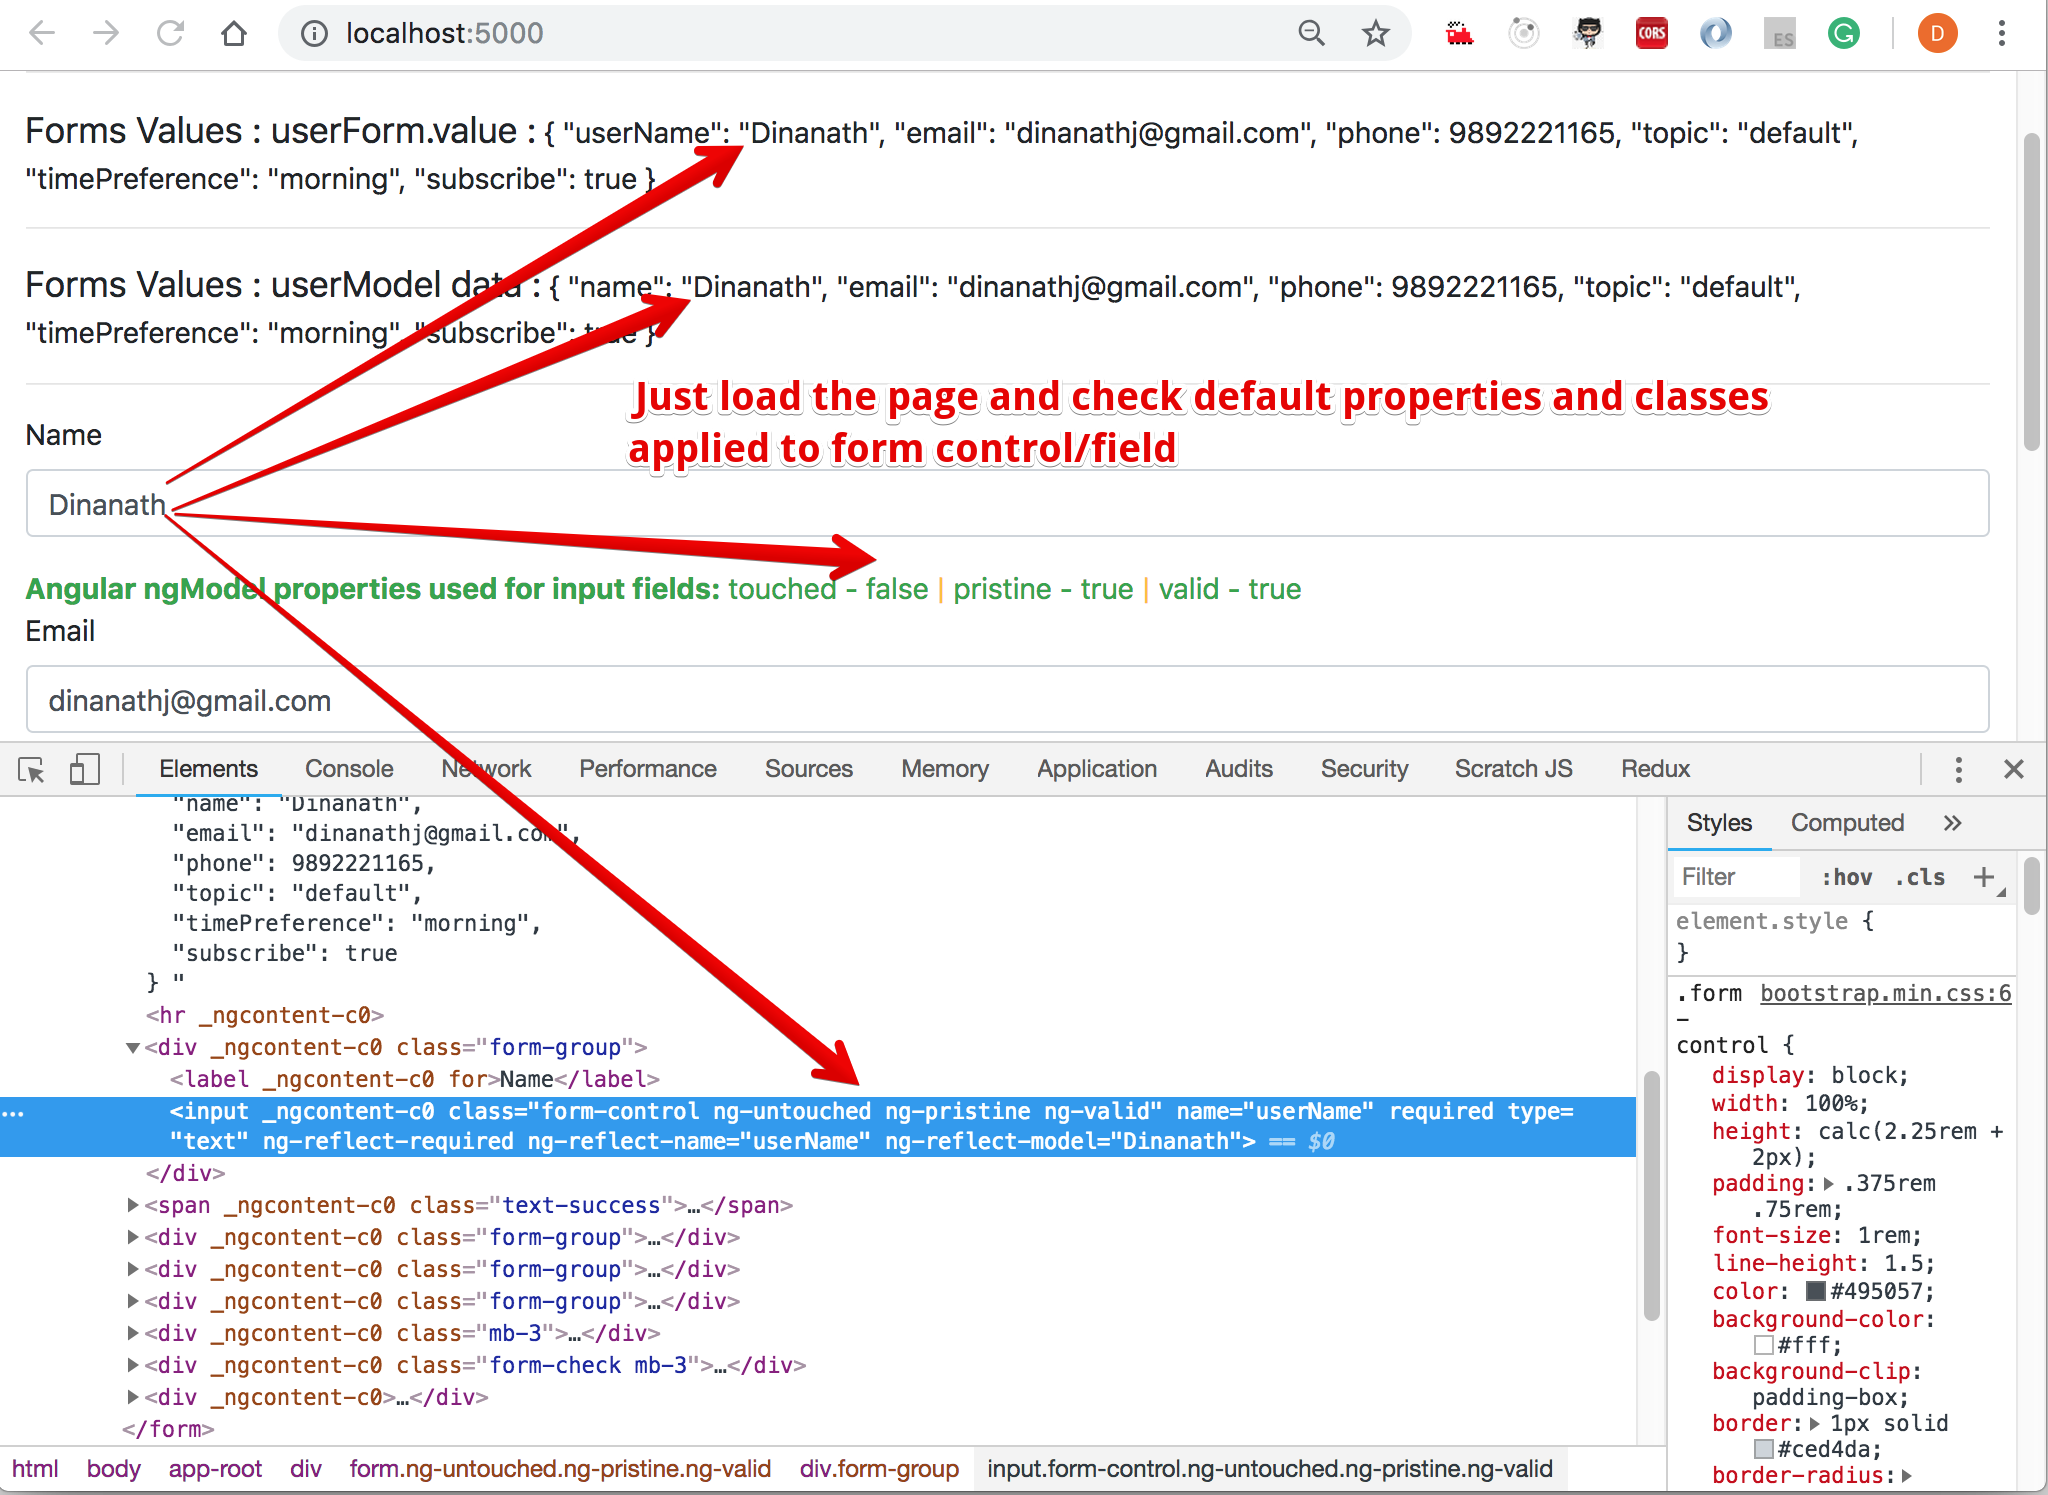Viewport: 2048px width, 1495px height.
Task: Click the CORS extension icon
Action: pyautogui.click(x=1651, y=34)
